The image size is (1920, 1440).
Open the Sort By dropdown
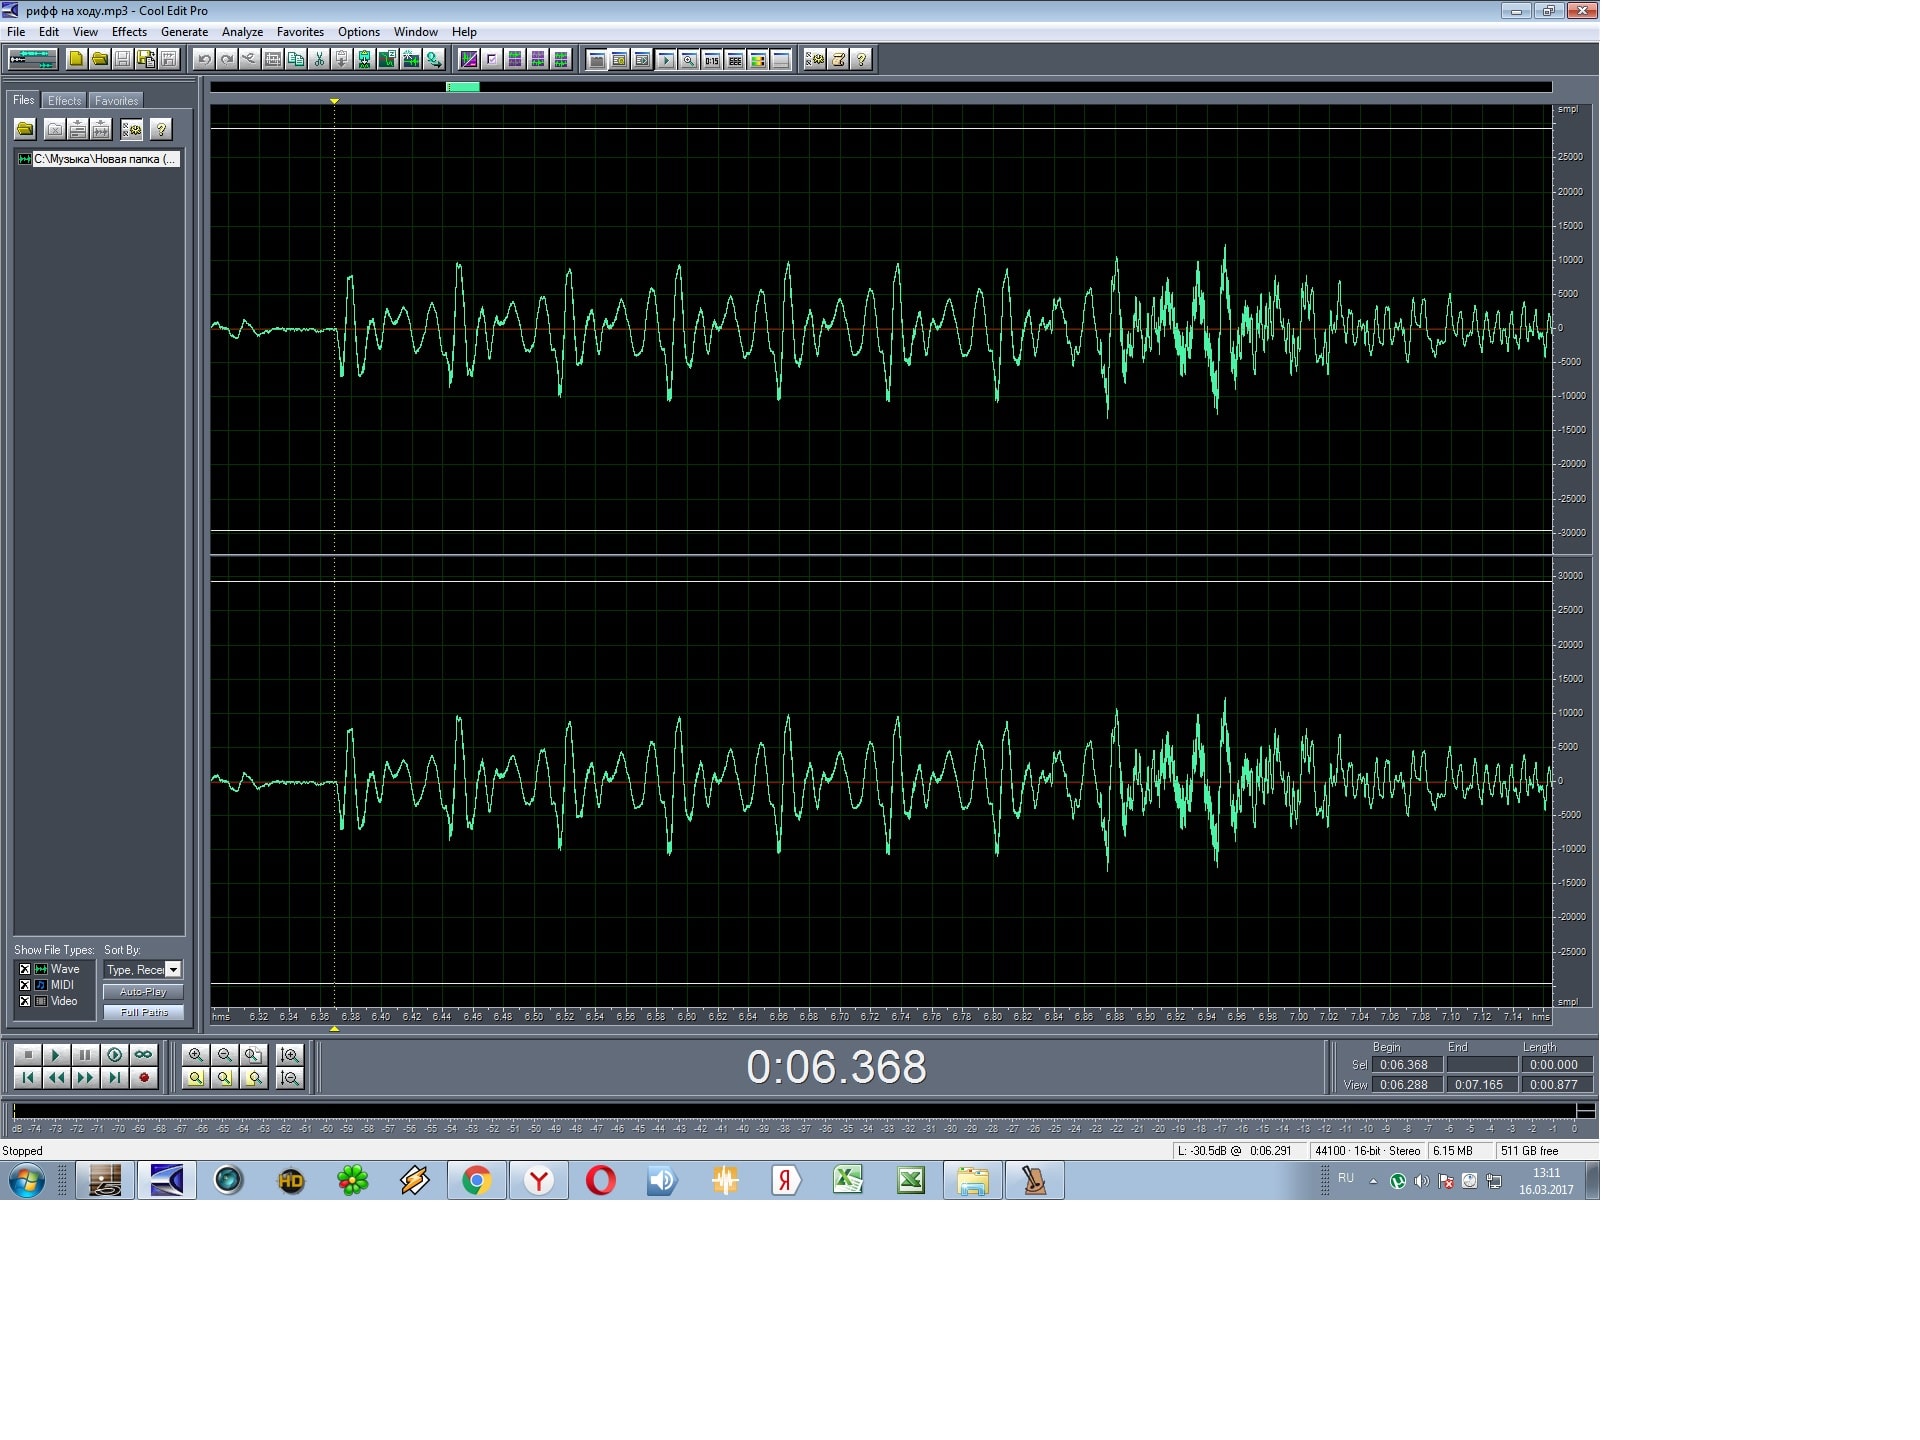[173, 970]
